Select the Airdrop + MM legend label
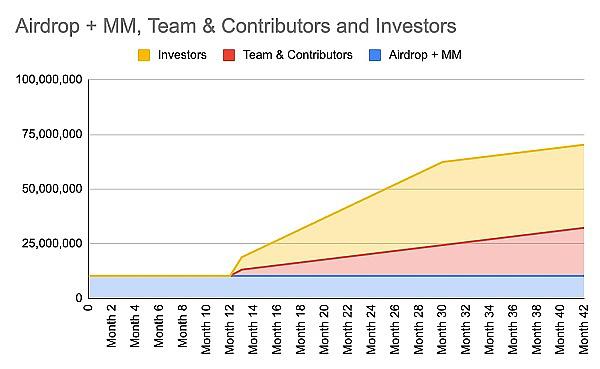 [x=425, y=55]
